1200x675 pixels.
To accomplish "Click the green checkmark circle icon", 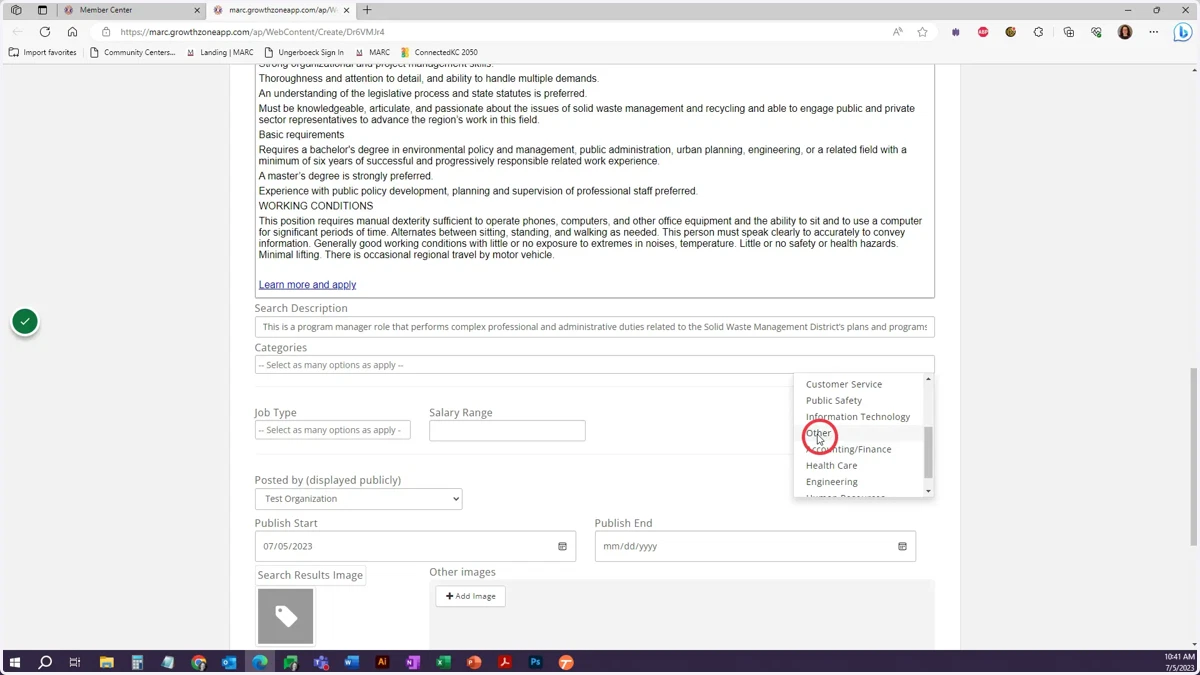I will coord(25,322).
